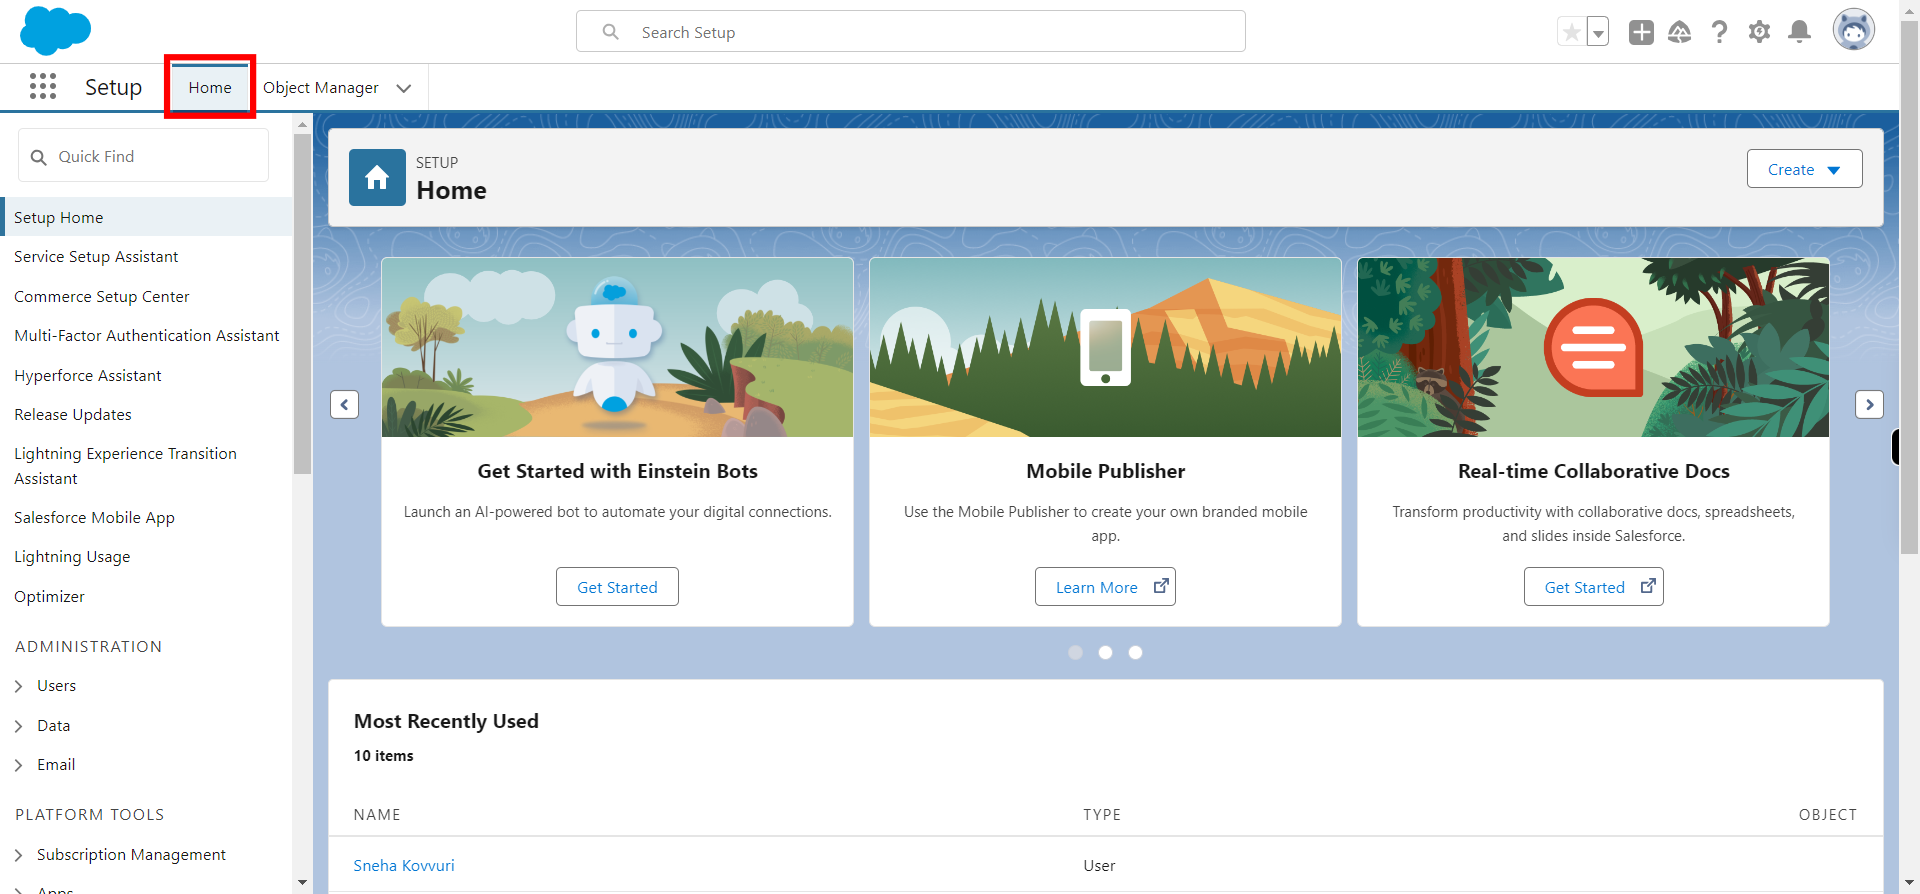Click the TYPE column header

pos(1102,815)
